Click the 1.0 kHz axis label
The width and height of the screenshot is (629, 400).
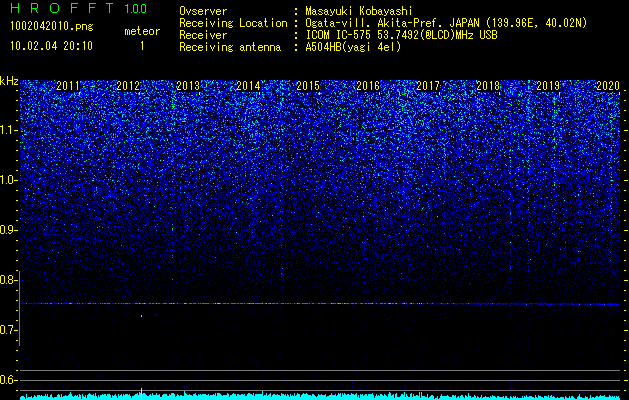pyautogui.click(x=9, y=180)
